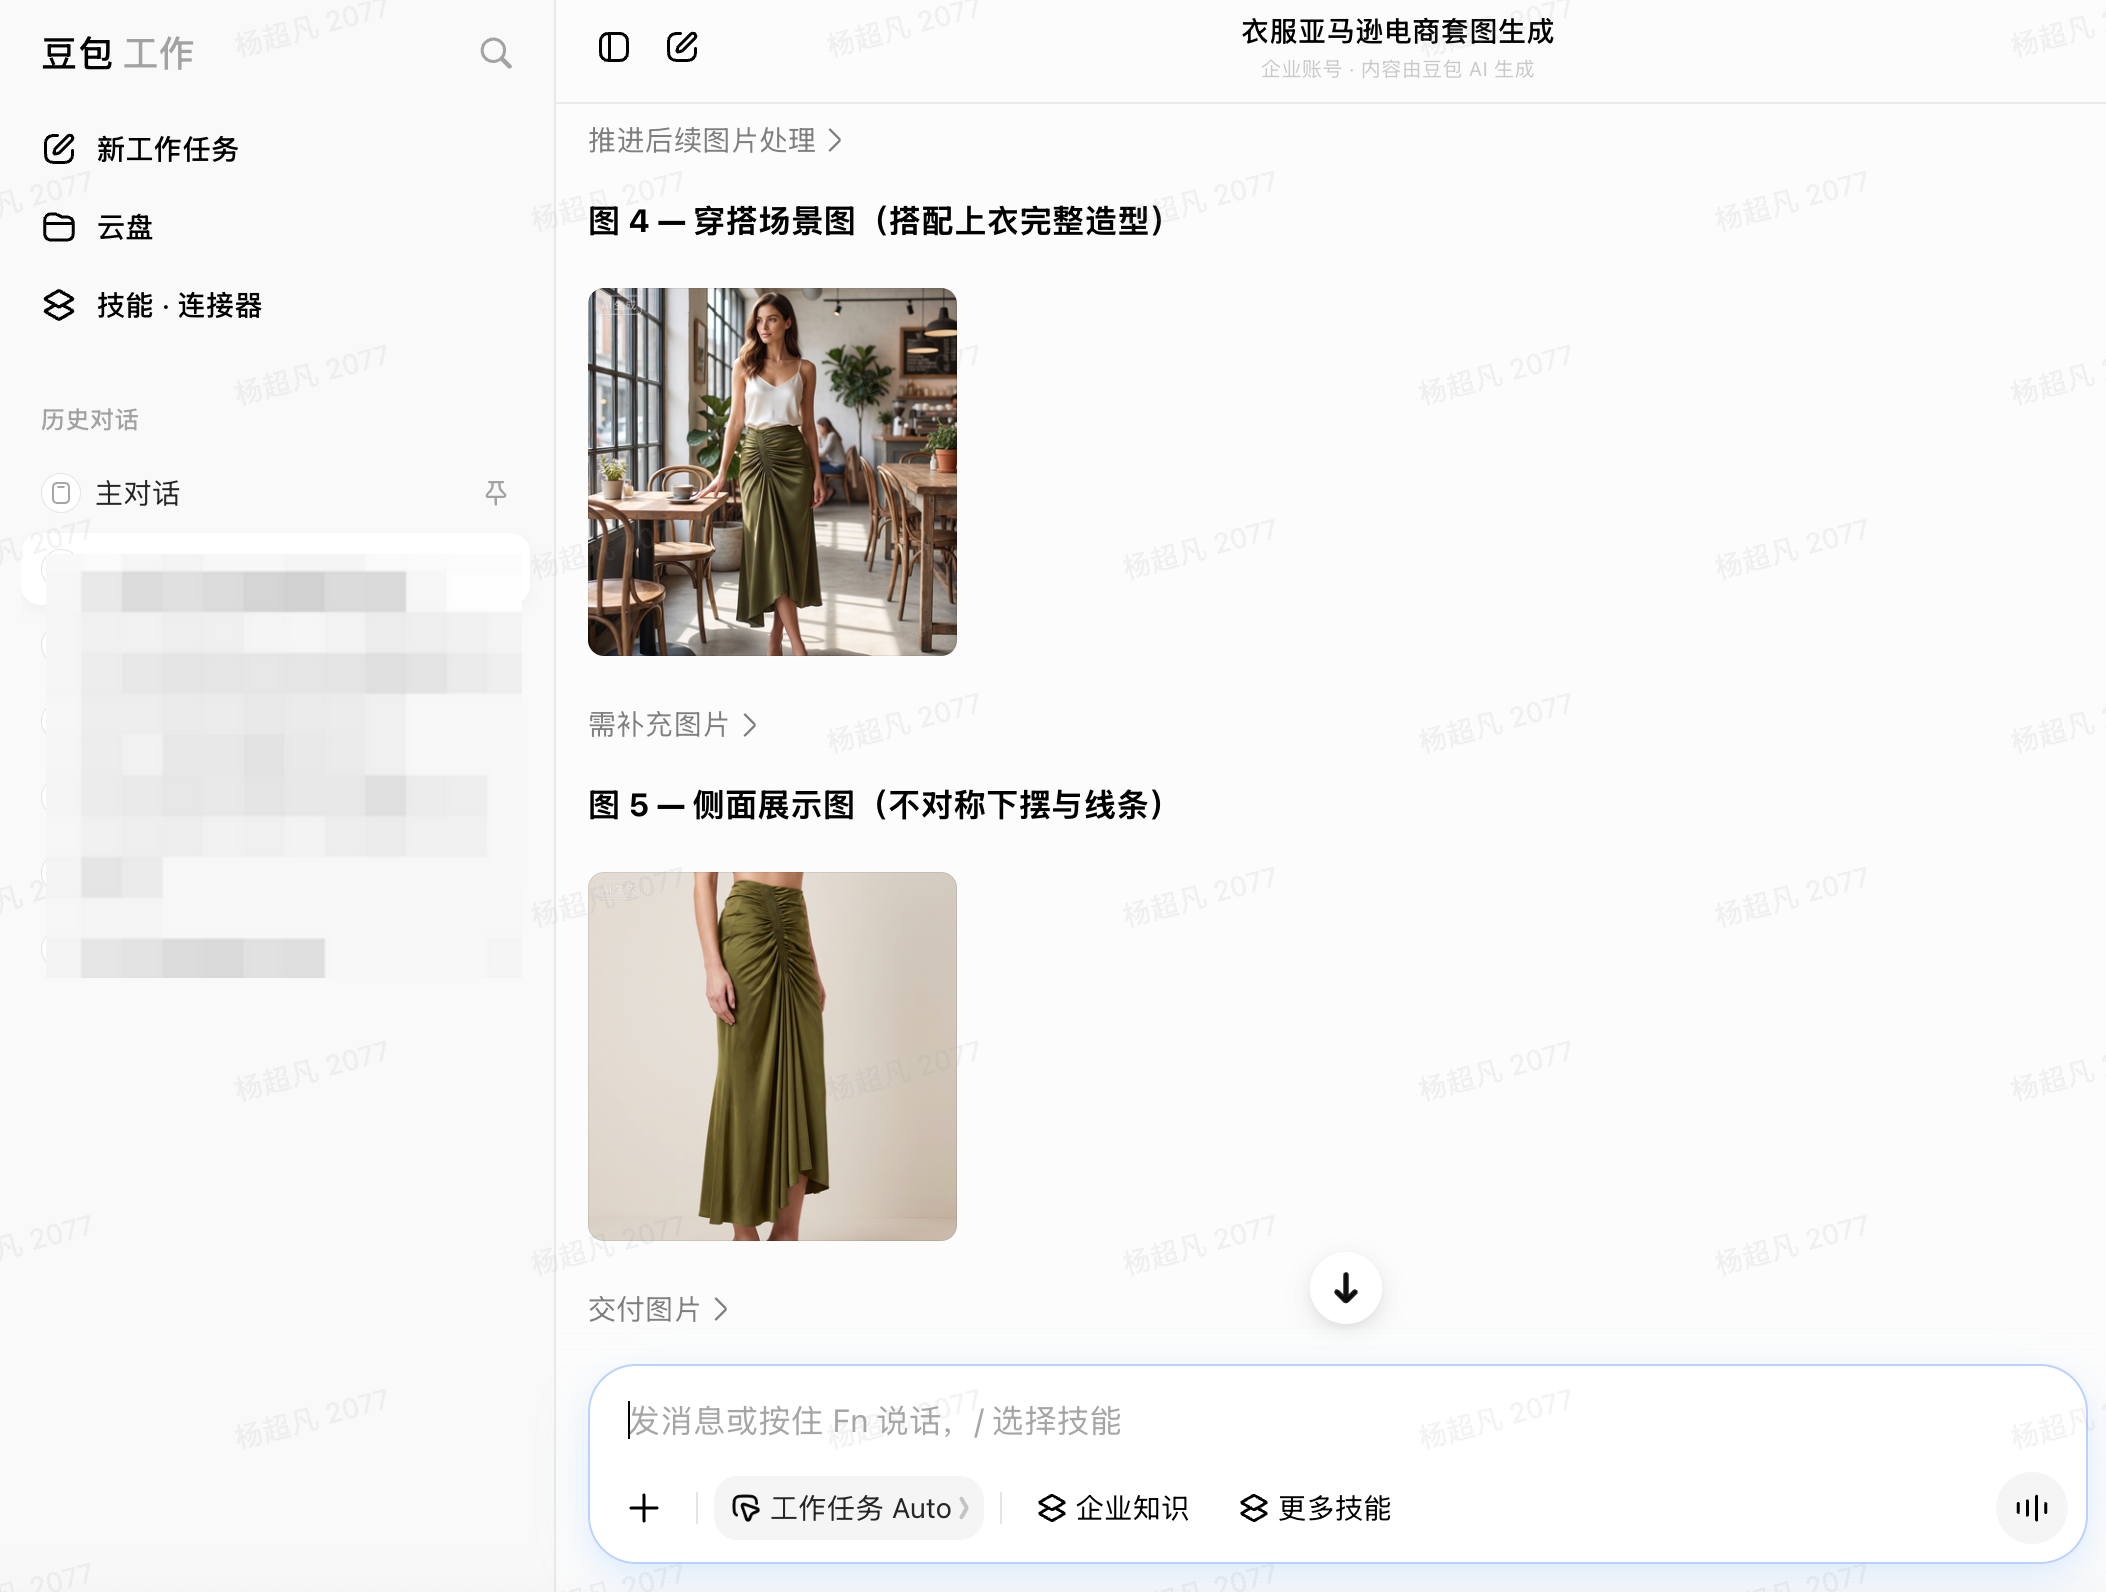Click the new chat compose icon in header
This screenshot has width=2106, height=1592.
coord(682,47)
